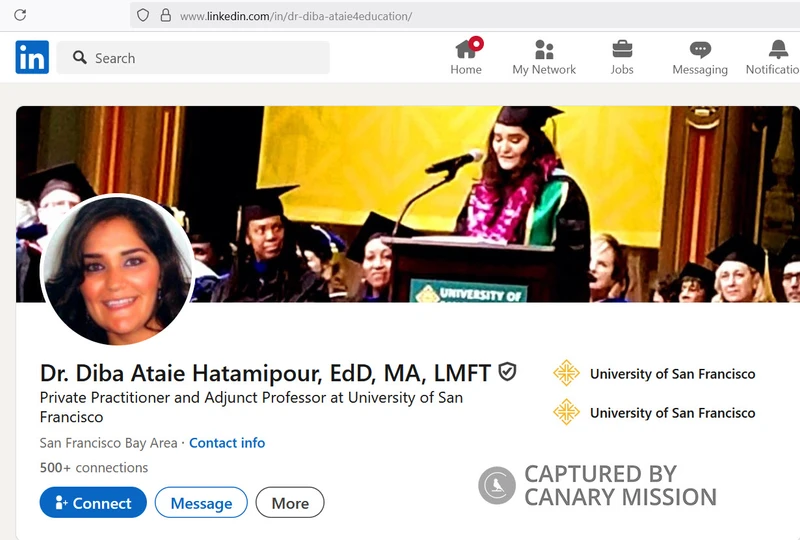Click second University of San Francisco logo
The height and width of the screenshot is (540, 800).
[566, 412]
